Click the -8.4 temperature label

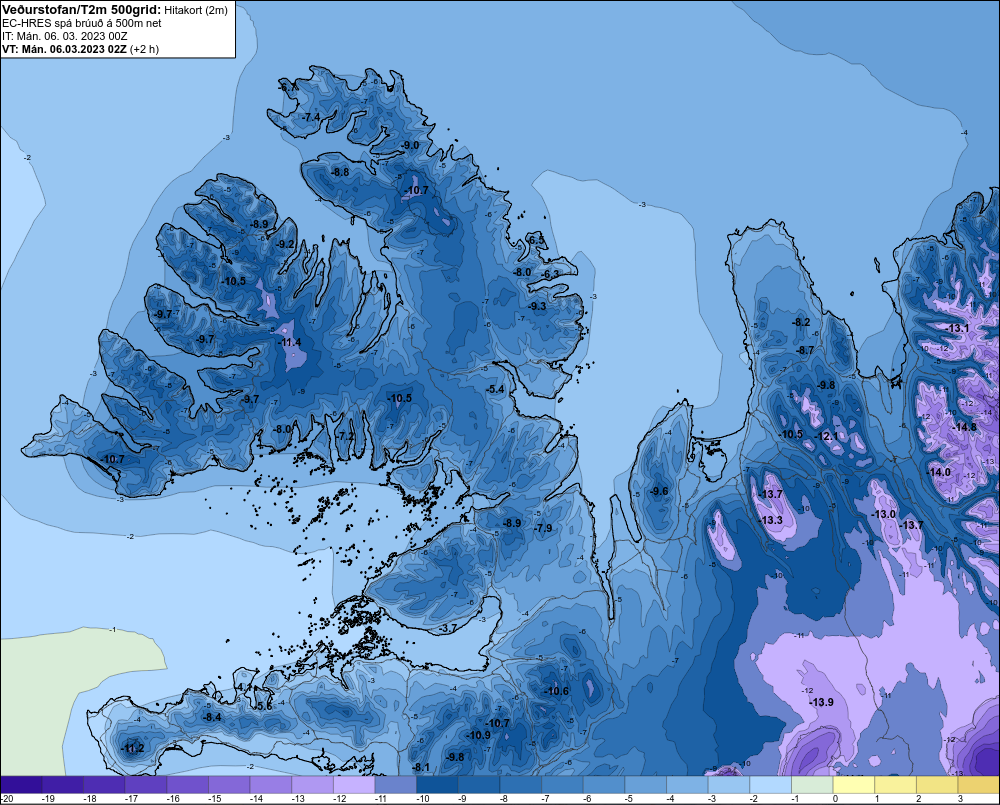tap(212, 718)
